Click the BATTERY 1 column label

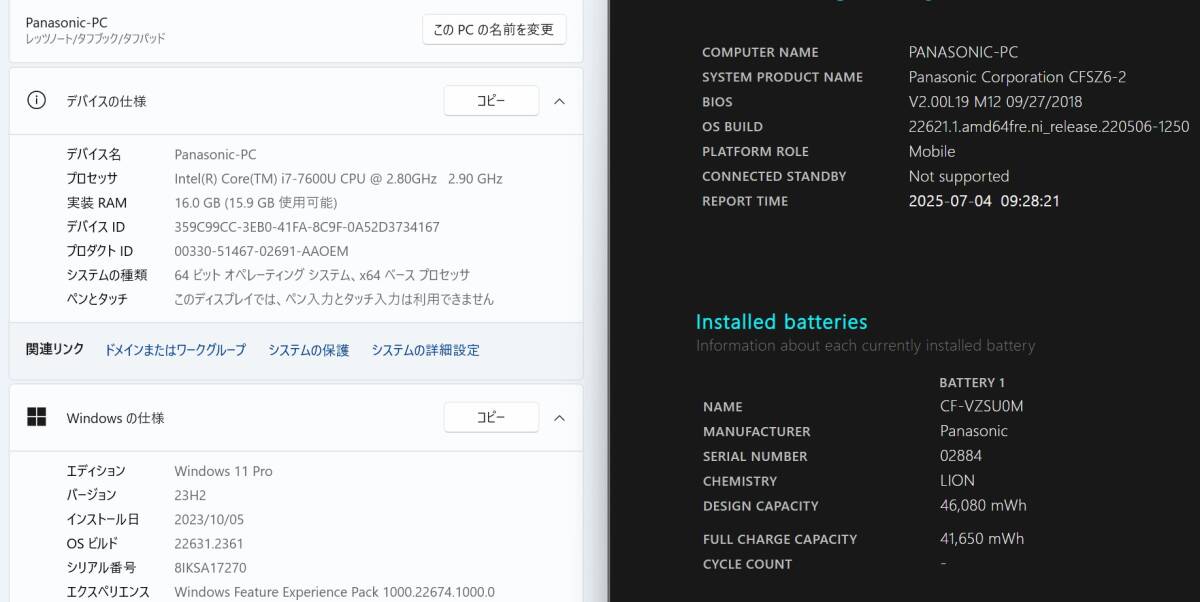(972, 382)
